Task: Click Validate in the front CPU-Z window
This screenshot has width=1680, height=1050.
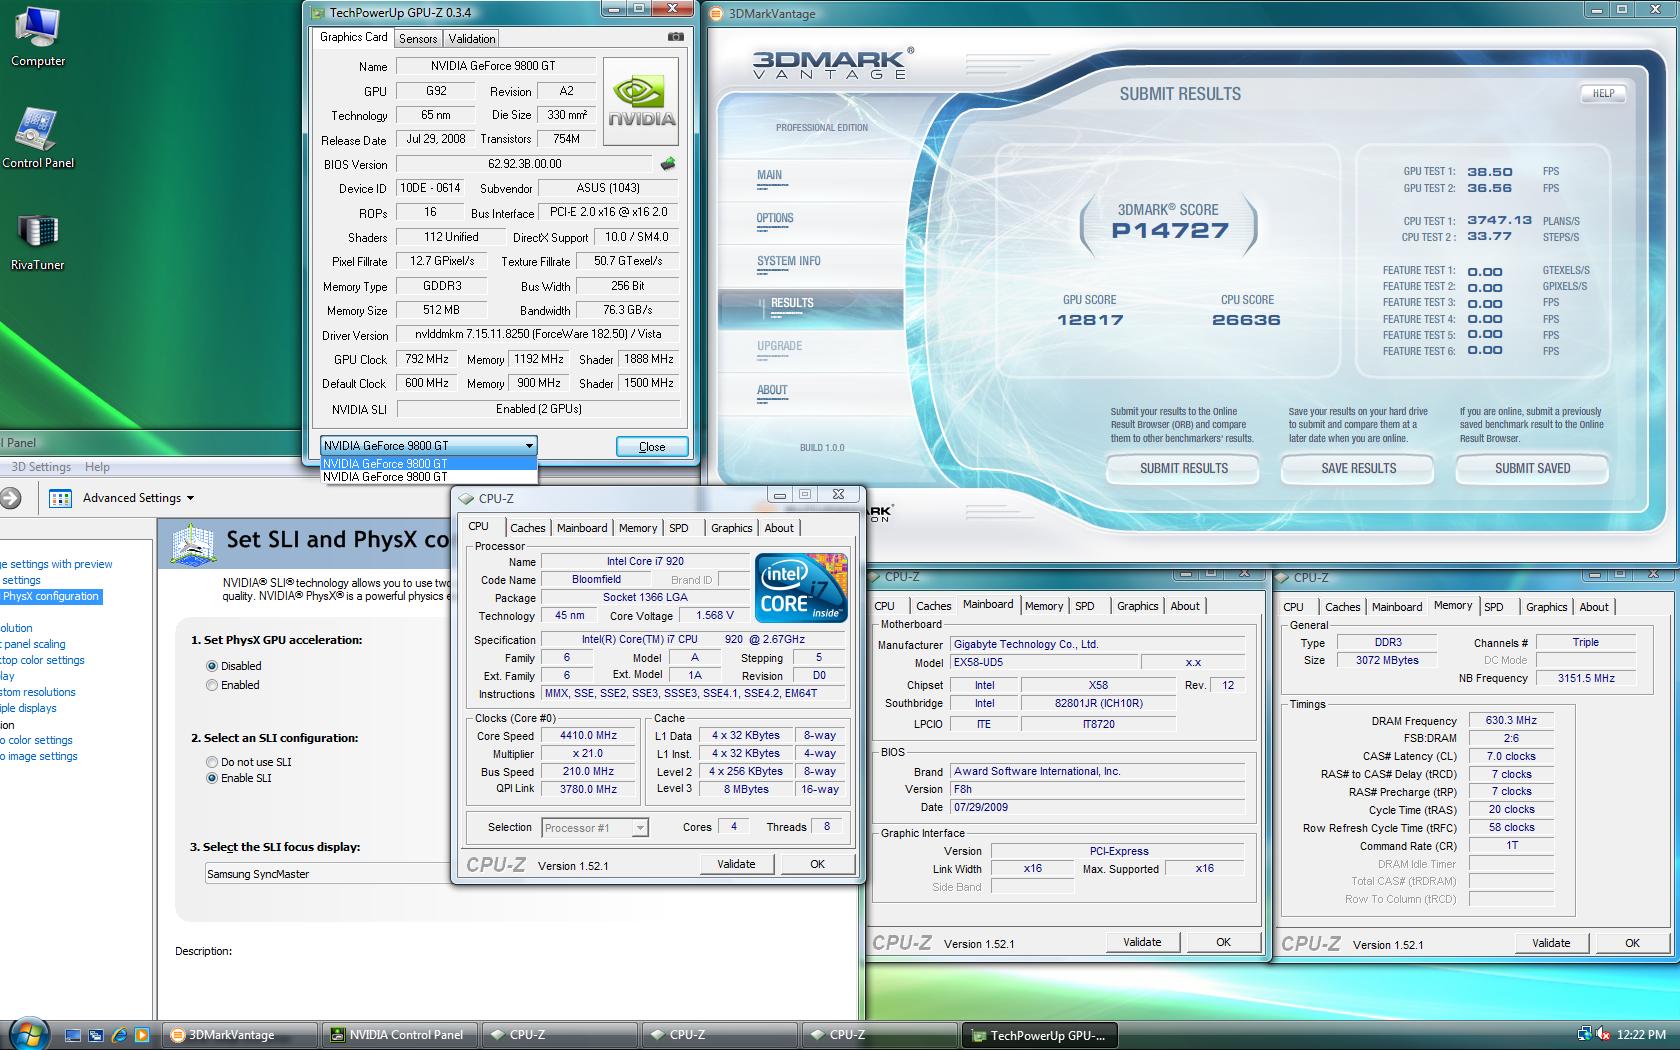Action: click(x=736, y=864)
